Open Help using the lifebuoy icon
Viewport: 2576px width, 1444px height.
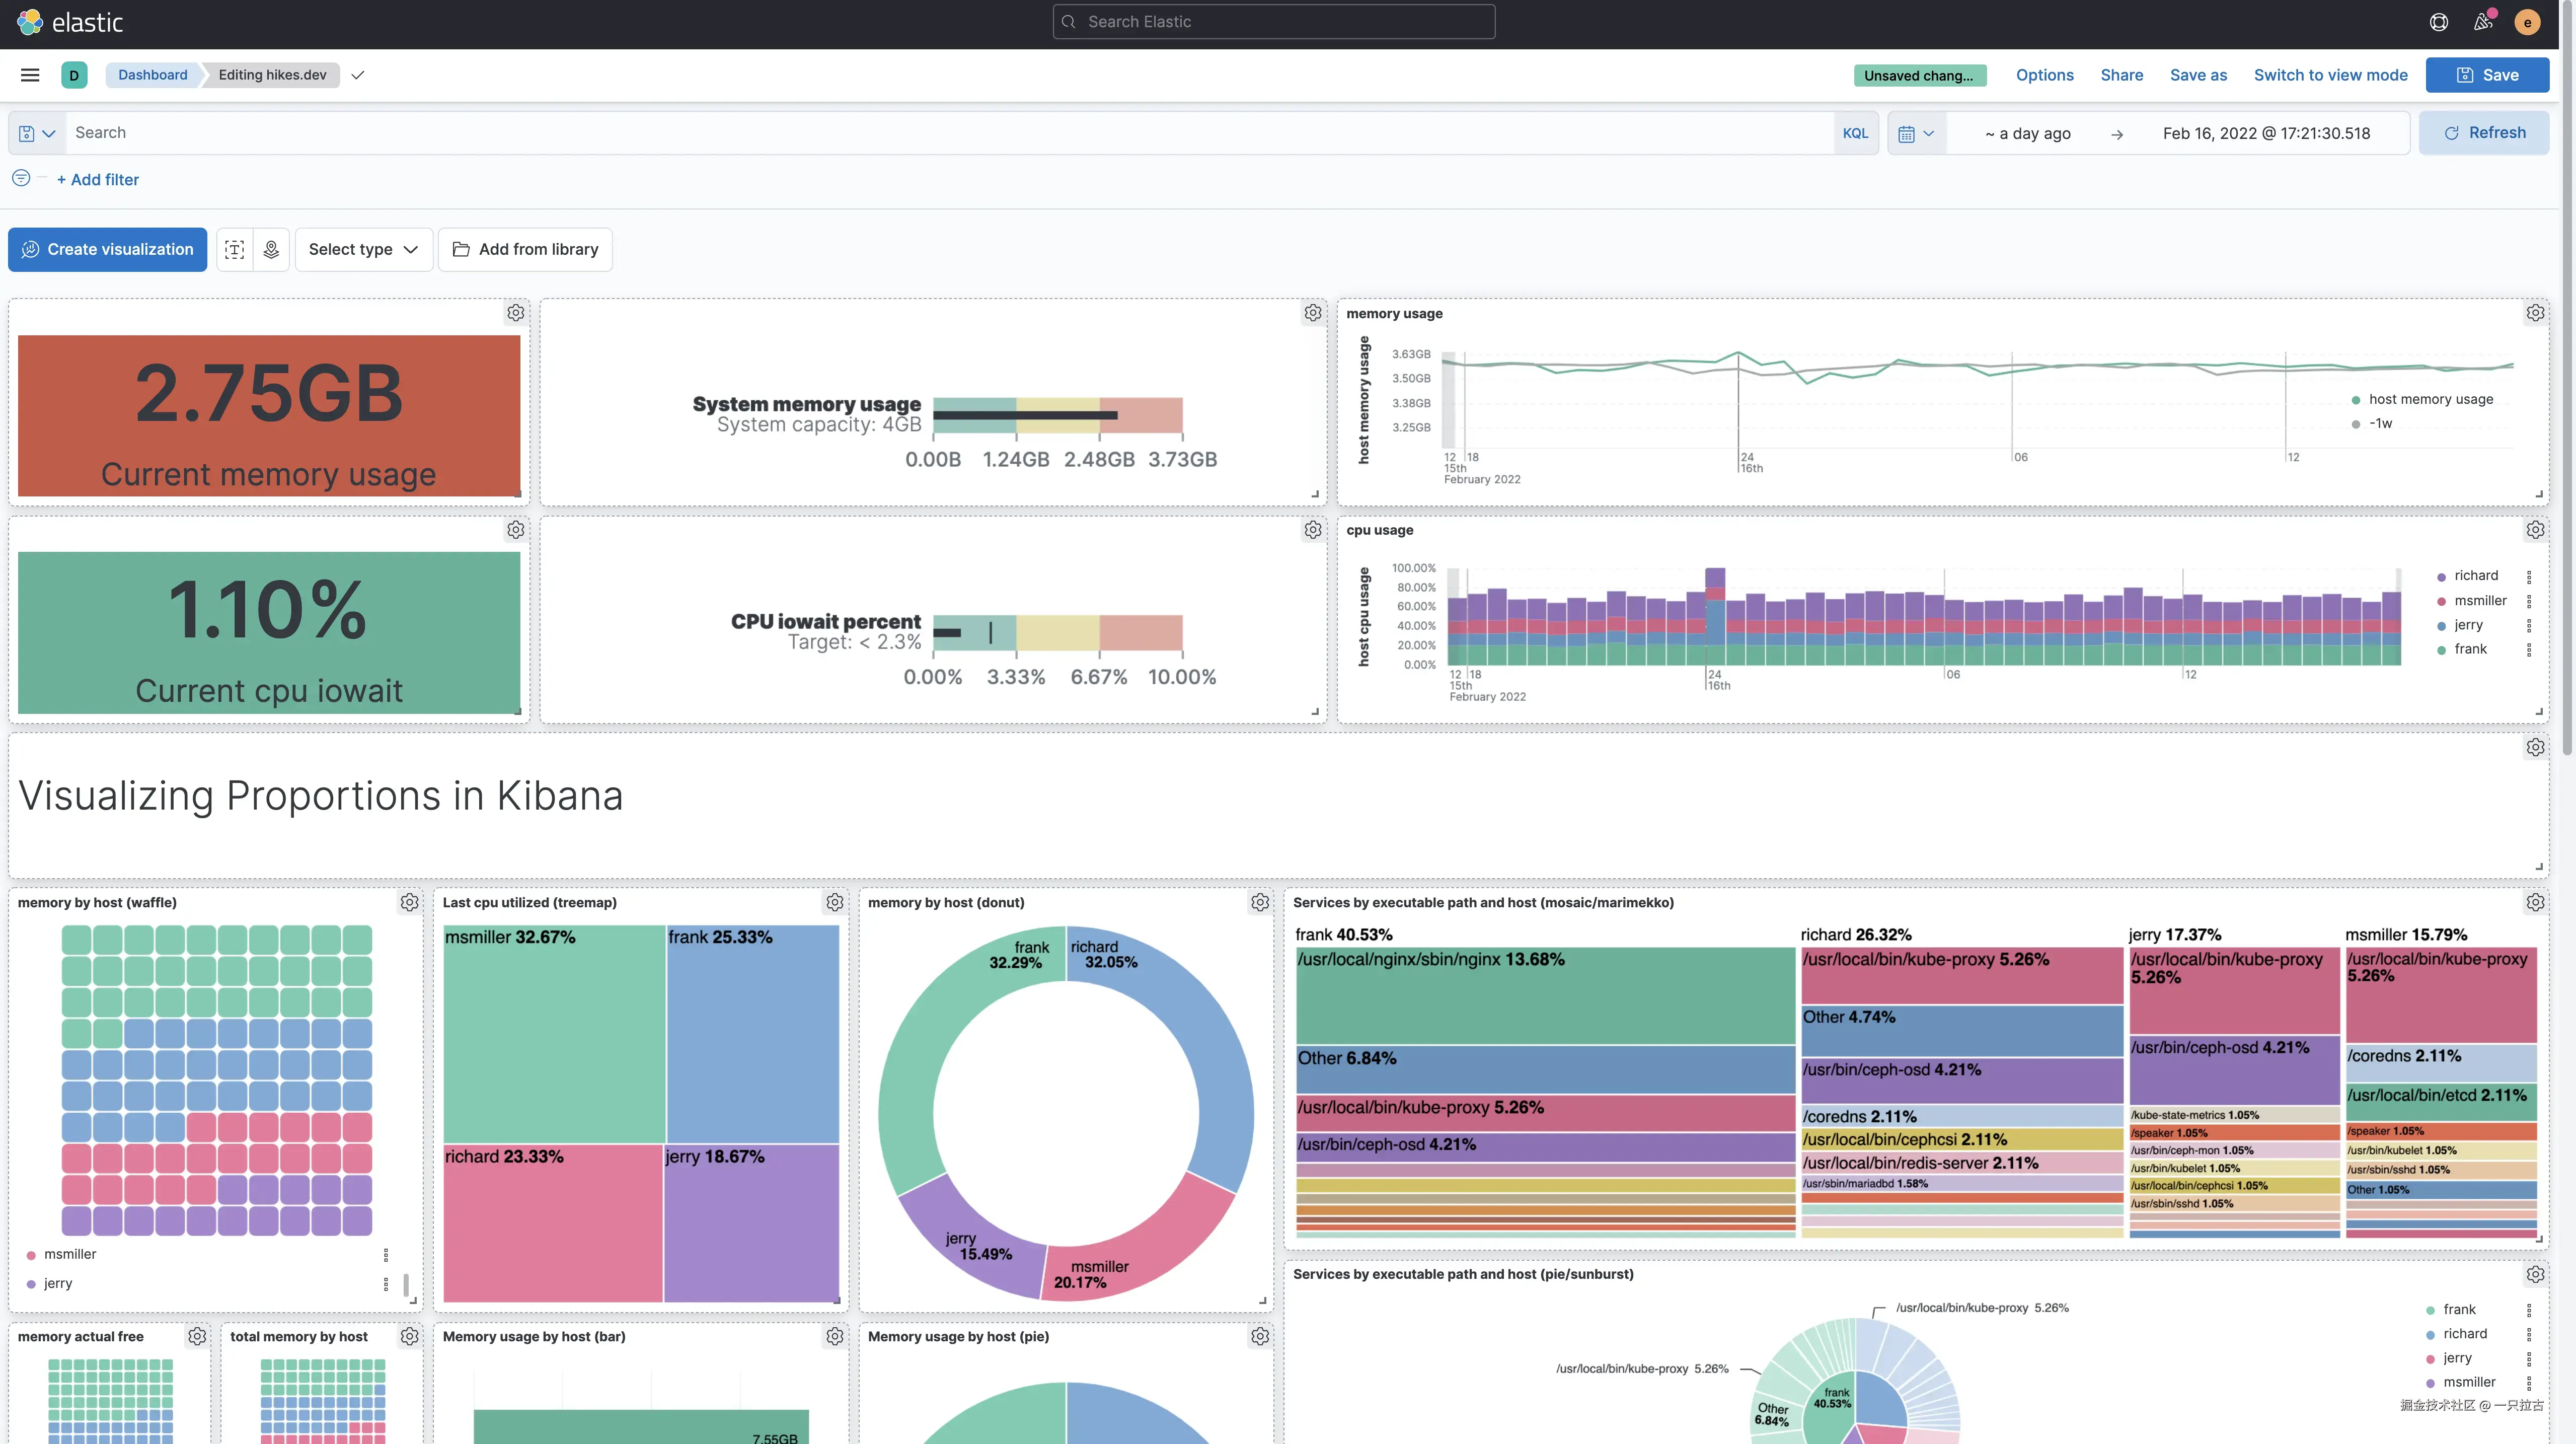pos(2438,21)
